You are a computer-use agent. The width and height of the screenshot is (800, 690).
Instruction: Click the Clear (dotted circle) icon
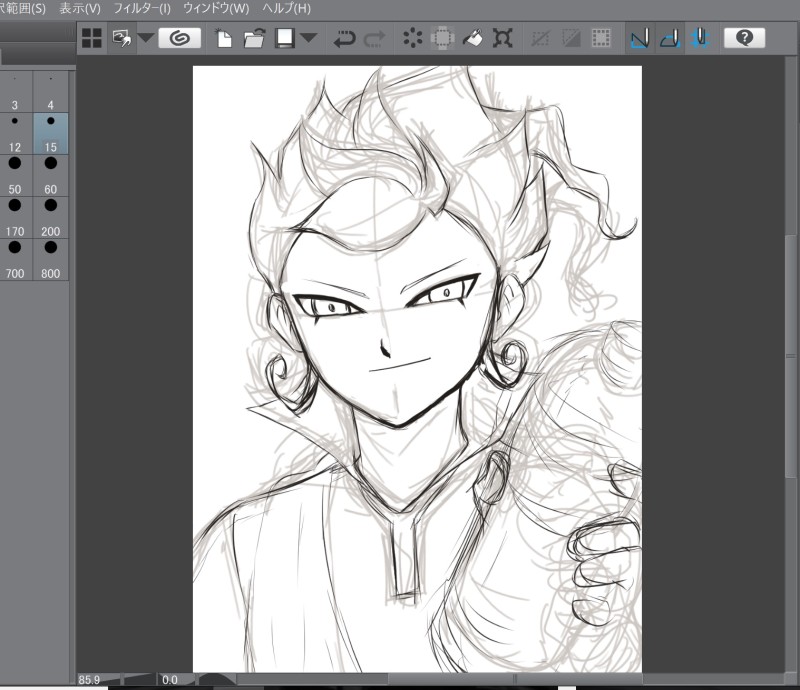412,38
